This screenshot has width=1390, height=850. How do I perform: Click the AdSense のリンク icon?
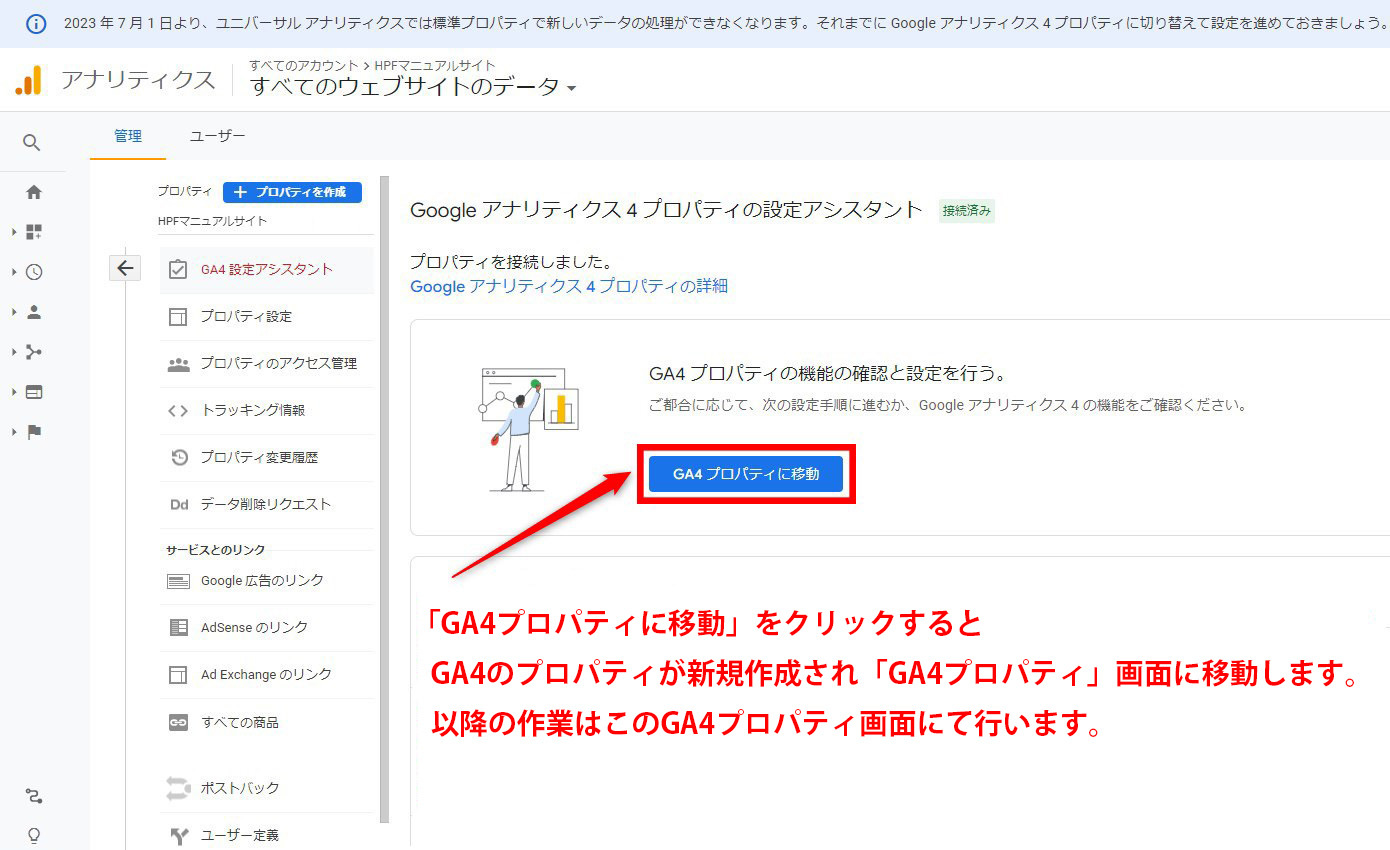178,628
